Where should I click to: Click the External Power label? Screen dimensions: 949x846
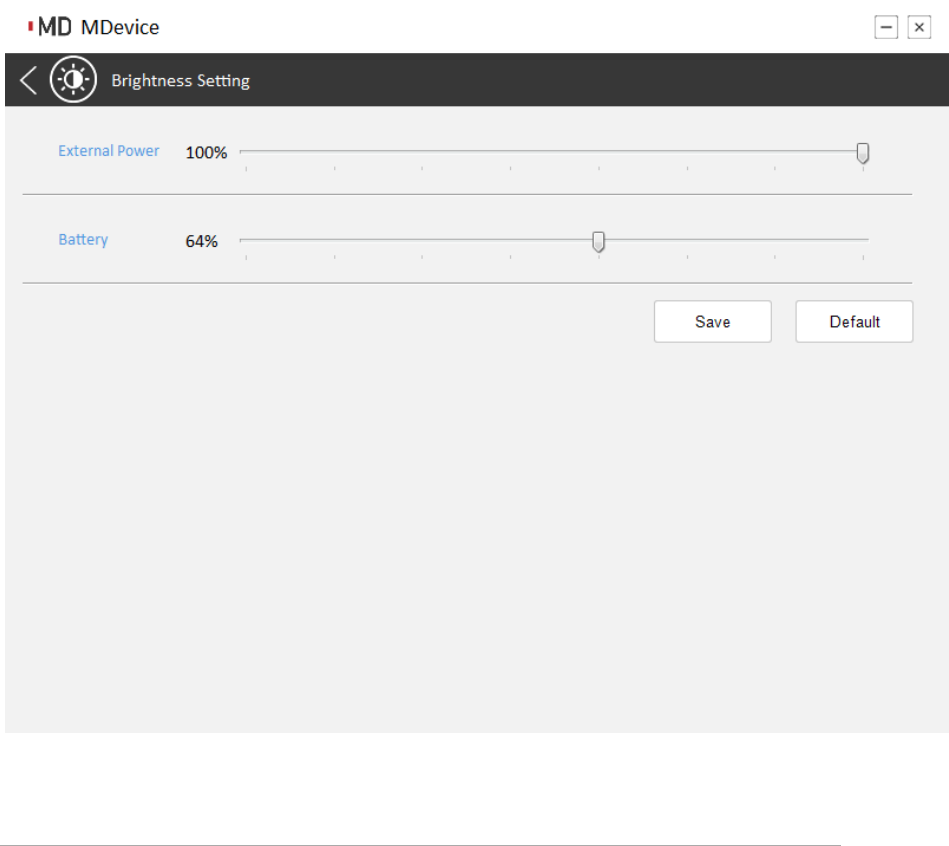108,151
